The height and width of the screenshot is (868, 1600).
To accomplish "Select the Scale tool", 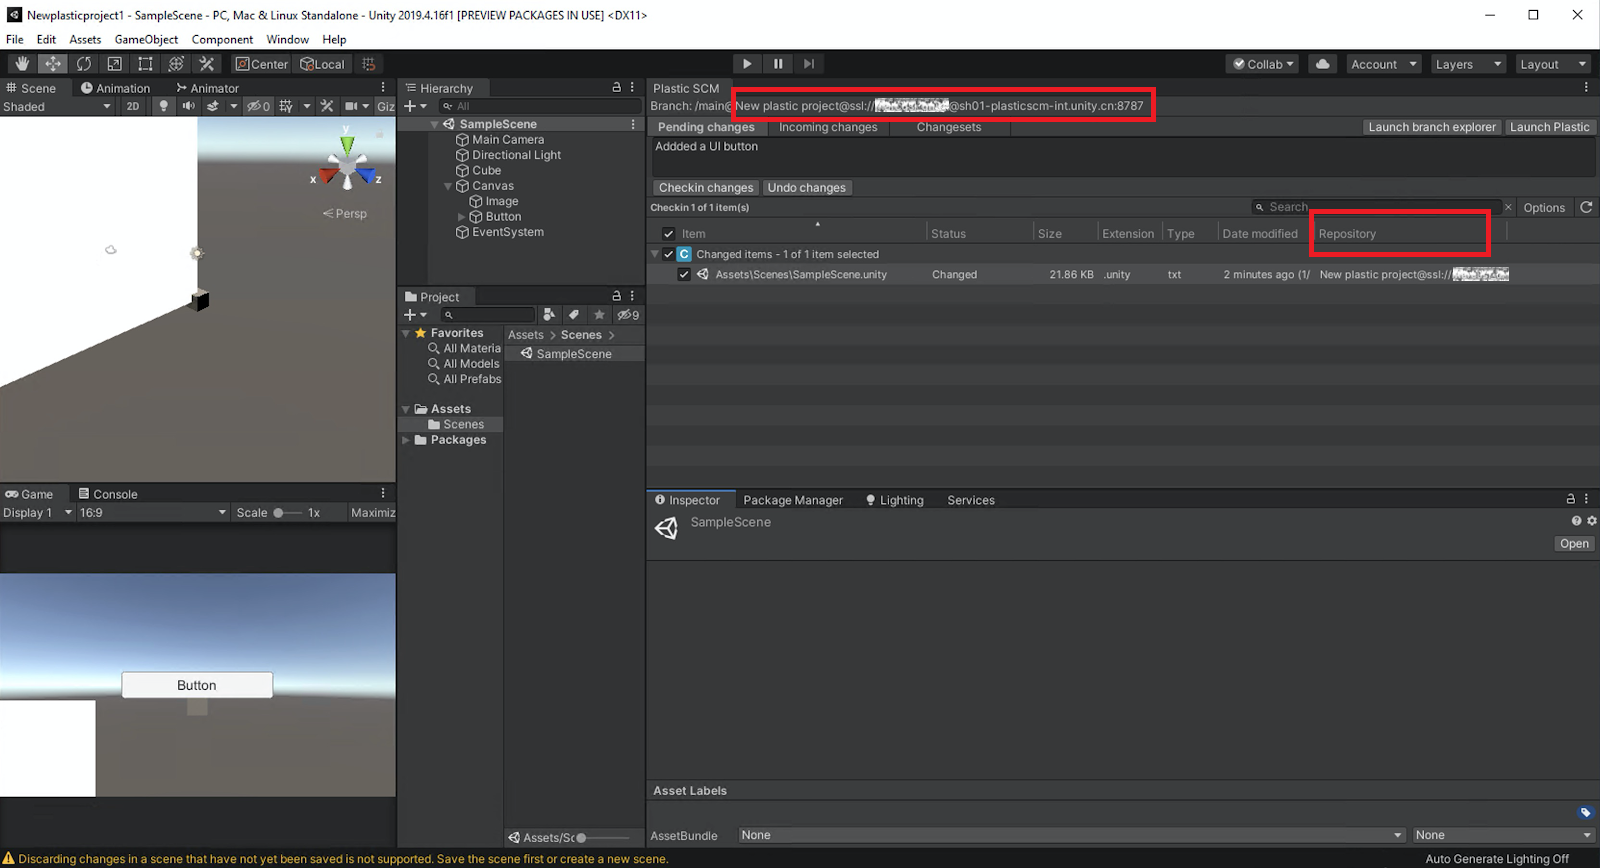I will click(114, 64).
